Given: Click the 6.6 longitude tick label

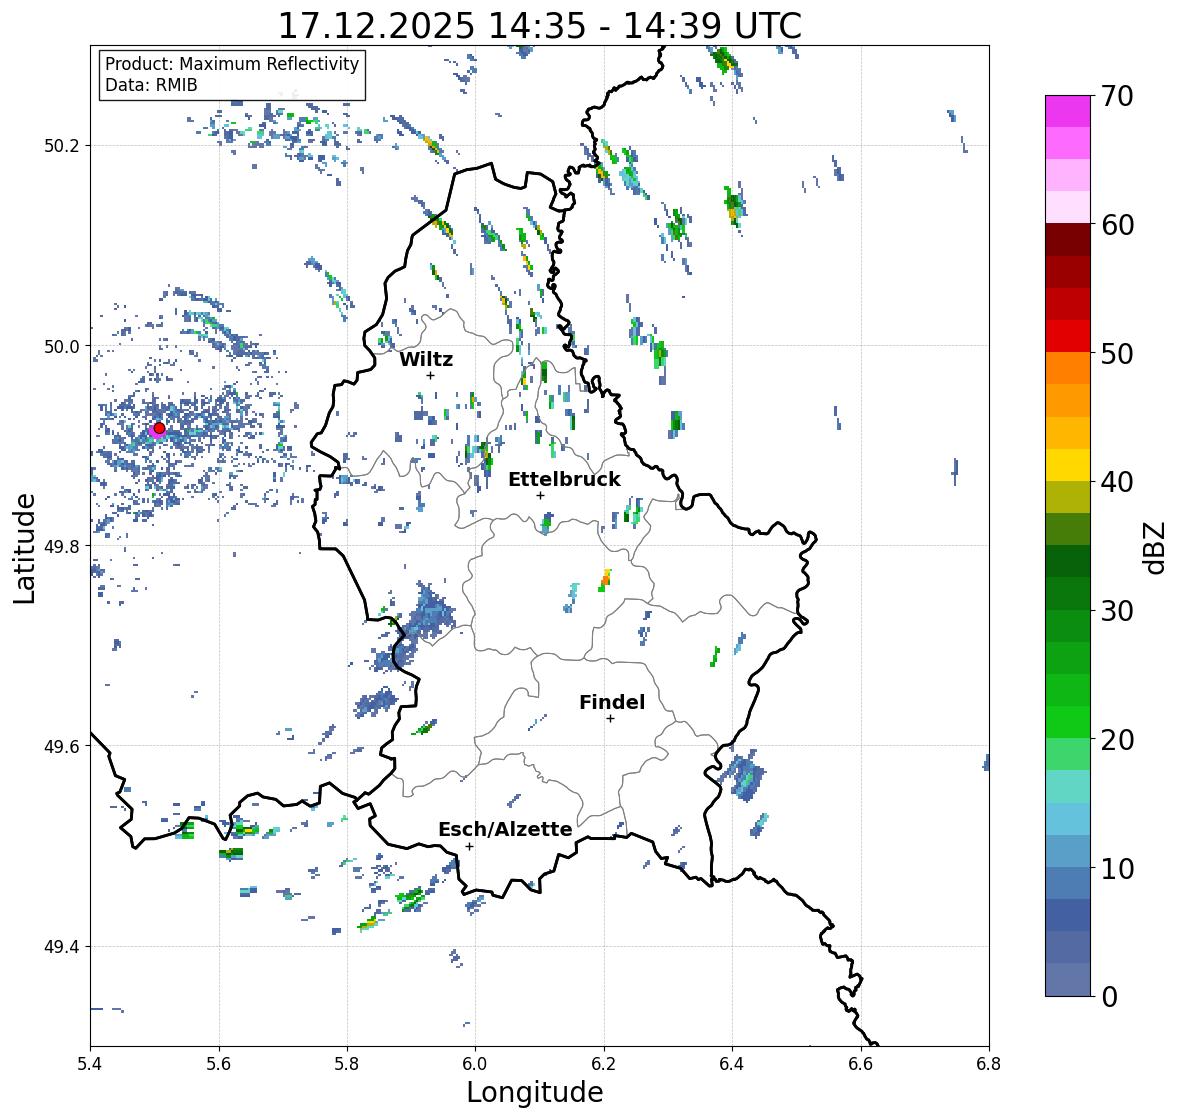Looking at the screenshot, I should tap(861, 1064).
